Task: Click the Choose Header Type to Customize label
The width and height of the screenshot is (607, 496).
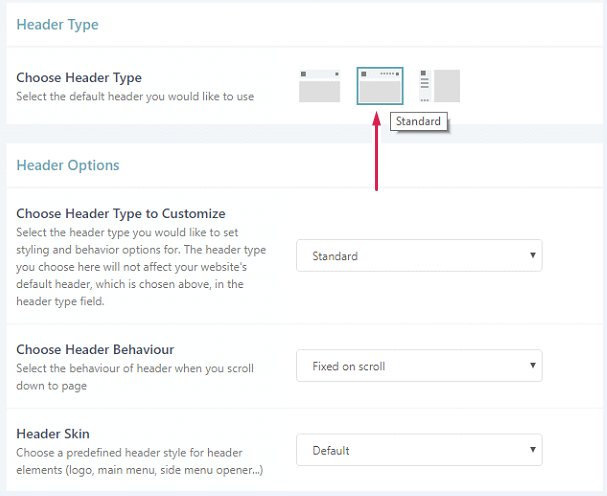Action: coord(121,213)
